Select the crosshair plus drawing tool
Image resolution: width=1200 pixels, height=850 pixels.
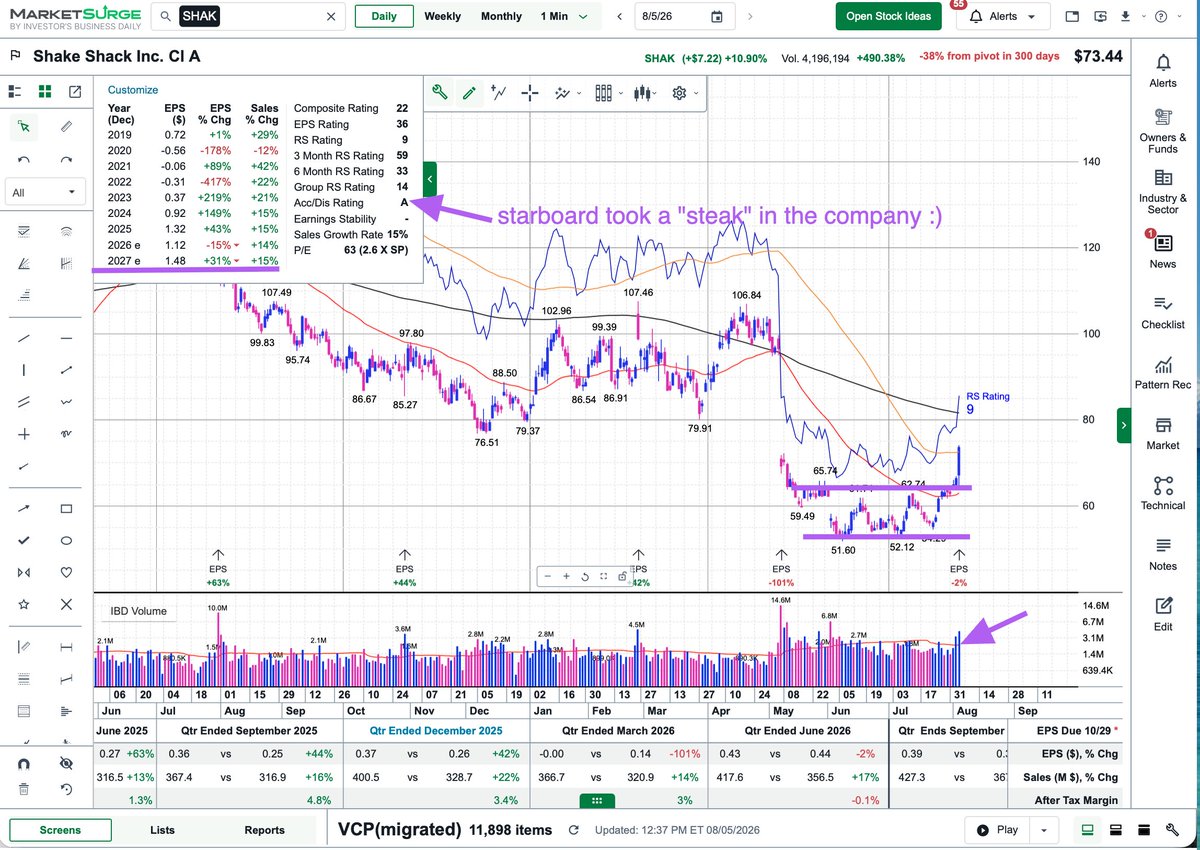24,434
